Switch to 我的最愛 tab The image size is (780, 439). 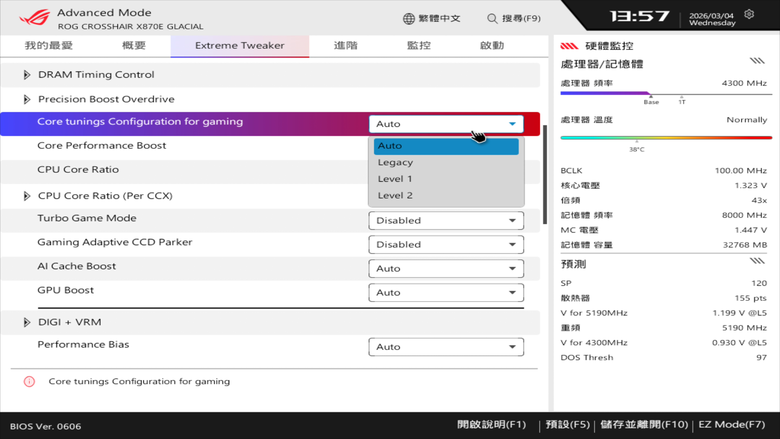(x=49, y=46)
